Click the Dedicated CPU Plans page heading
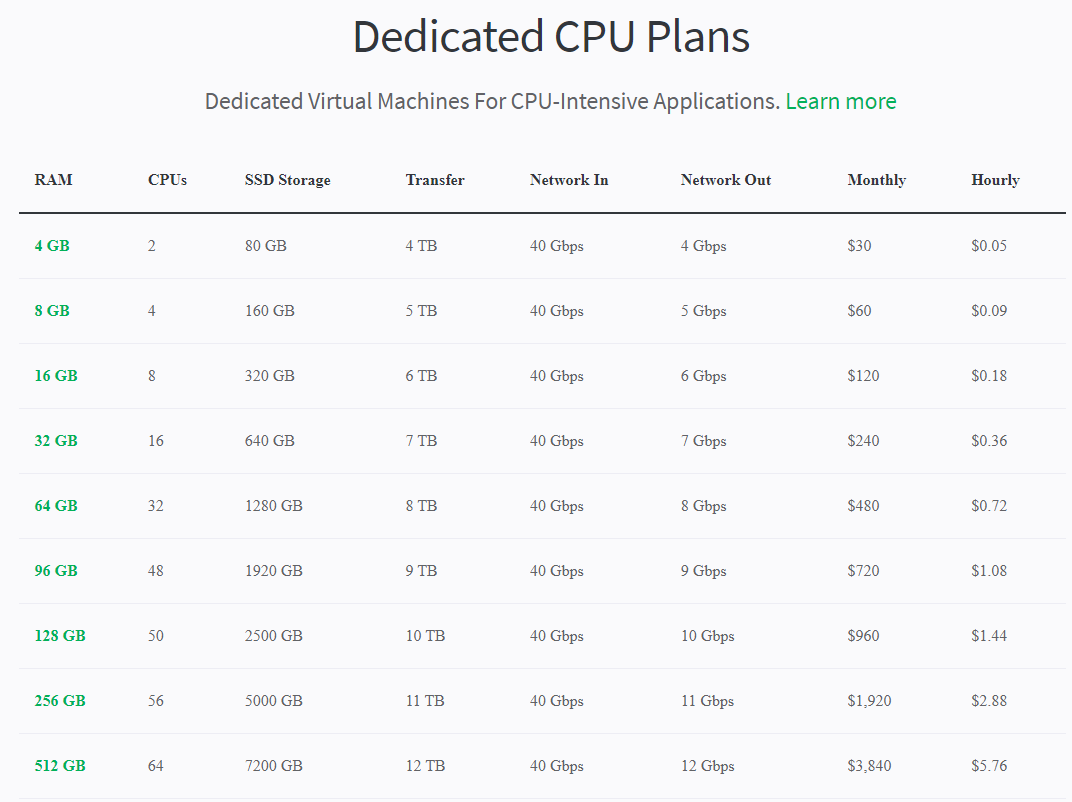The width and height of the screenshot is (1072, 802). (551, 38)
